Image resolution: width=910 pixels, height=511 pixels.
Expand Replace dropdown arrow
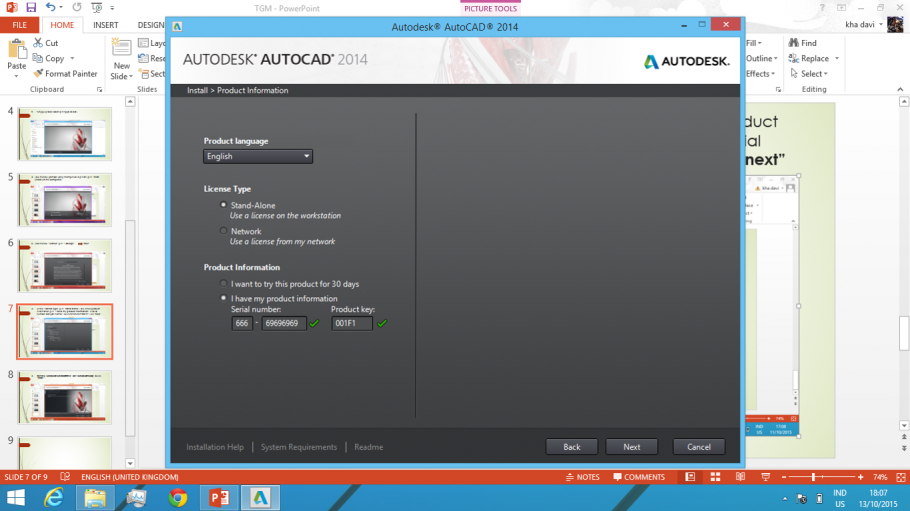point(837,58)
